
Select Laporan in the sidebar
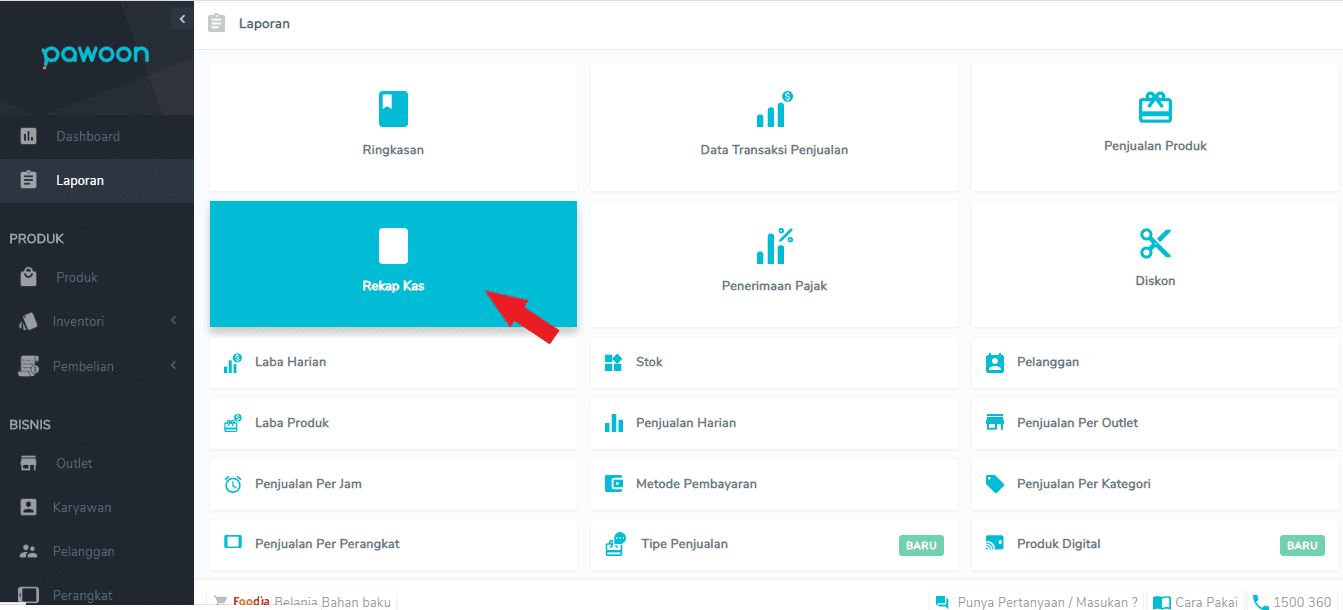pos(97,181)
